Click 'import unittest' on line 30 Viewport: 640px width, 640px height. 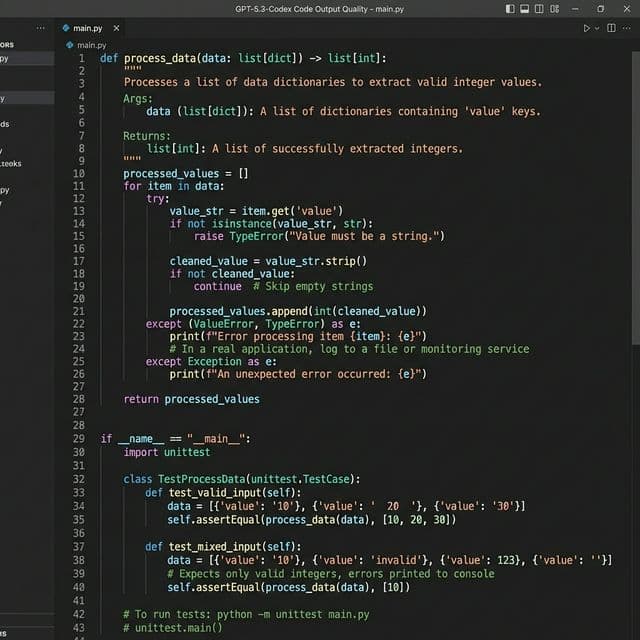(167, 452)
